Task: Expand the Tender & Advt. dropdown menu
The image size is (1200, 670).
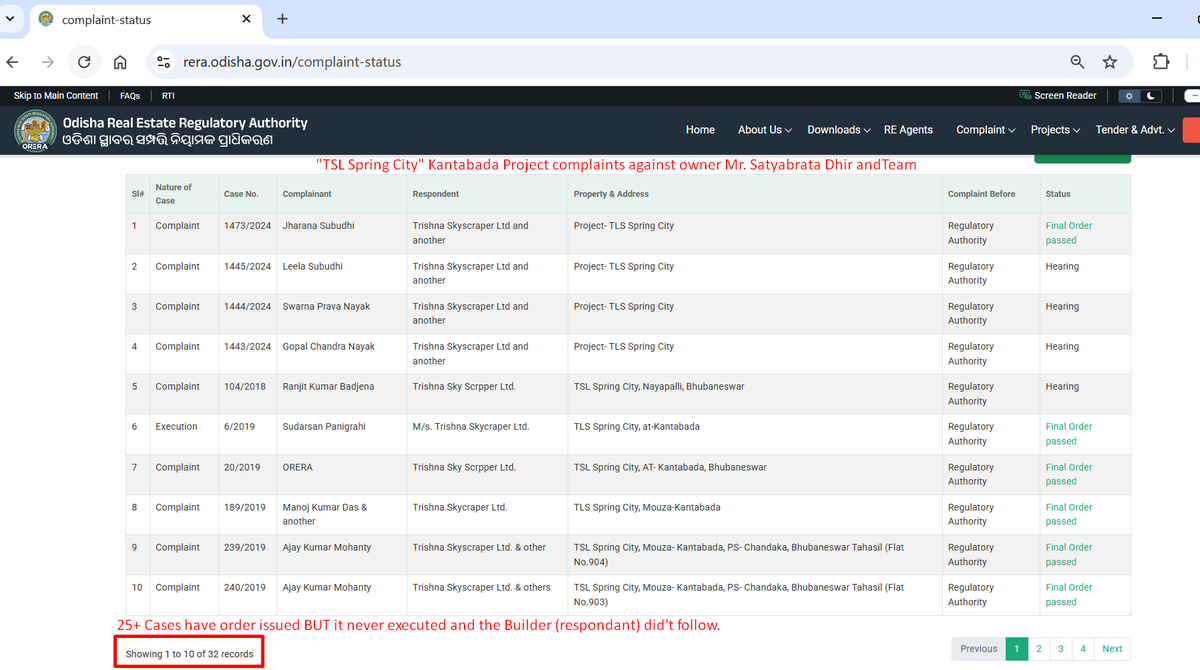Action: pyautogui.click(x=1135, y=130)
